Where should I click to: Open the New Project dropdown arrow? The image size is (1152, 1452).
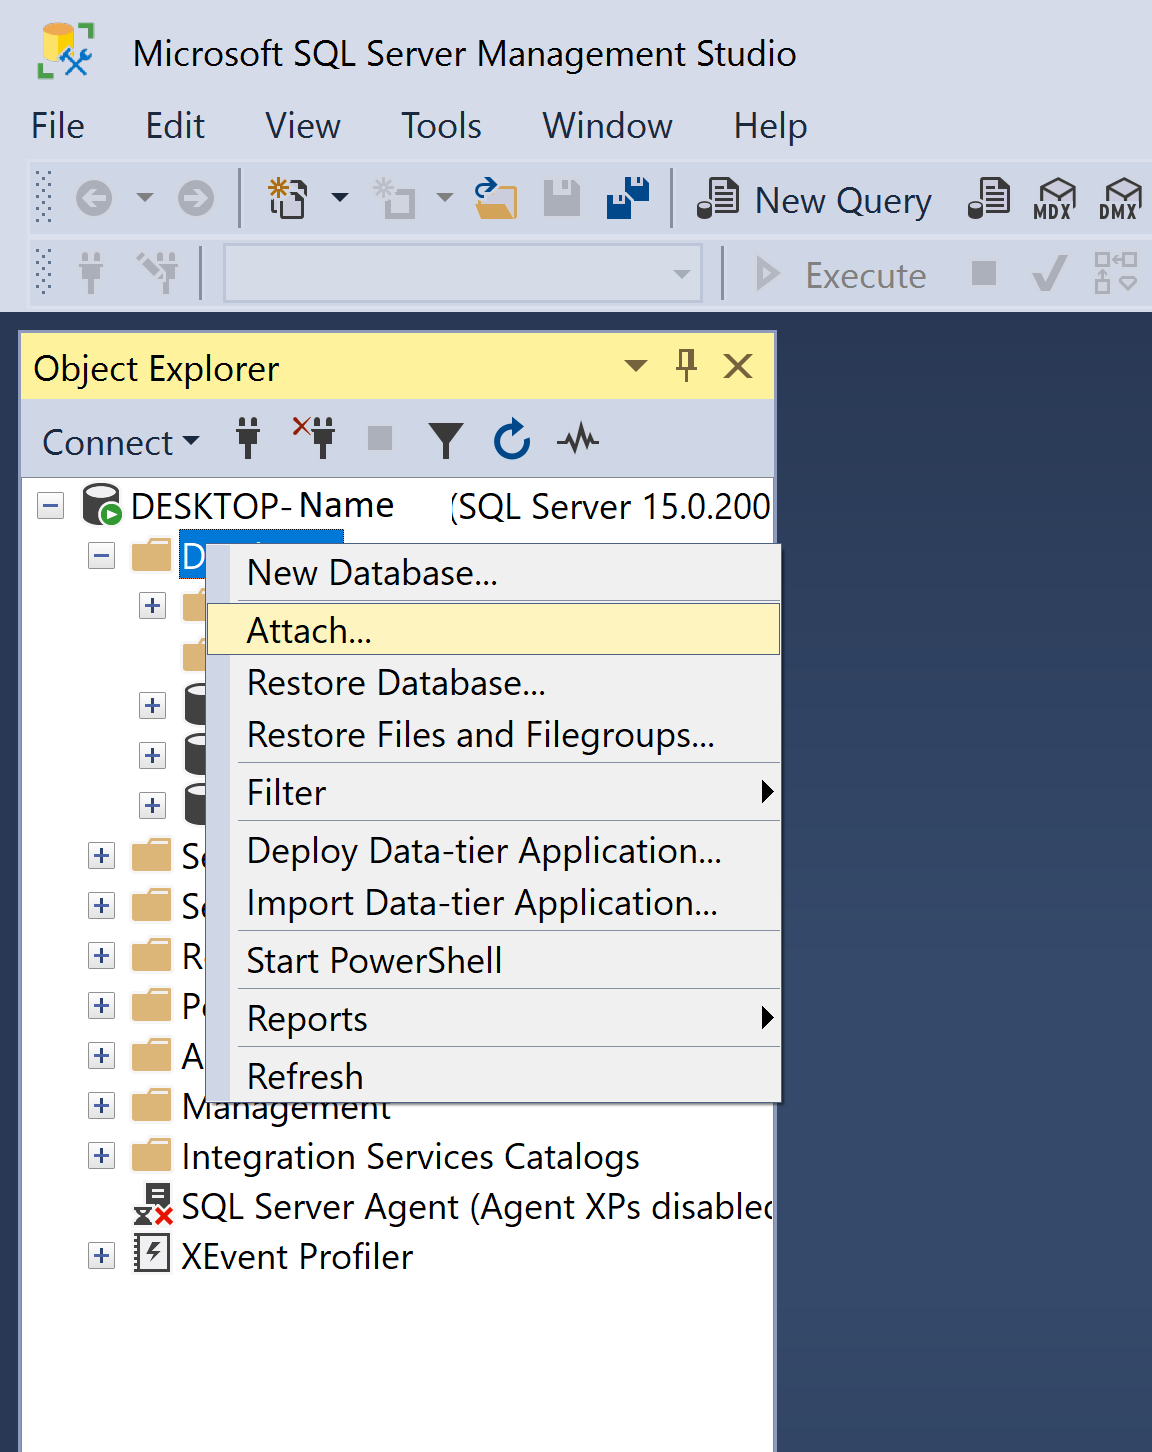click(340, 198)
